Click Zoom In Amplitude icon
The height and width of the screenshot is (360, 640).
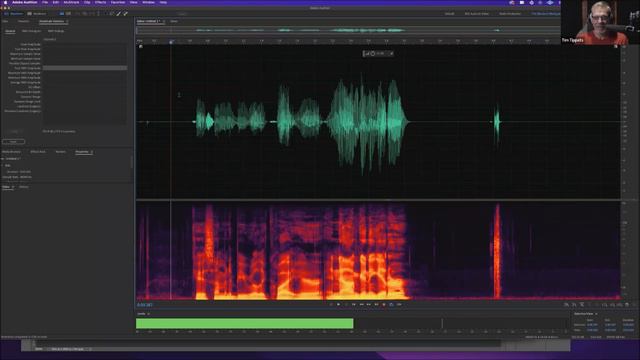[x=566, y=304]
